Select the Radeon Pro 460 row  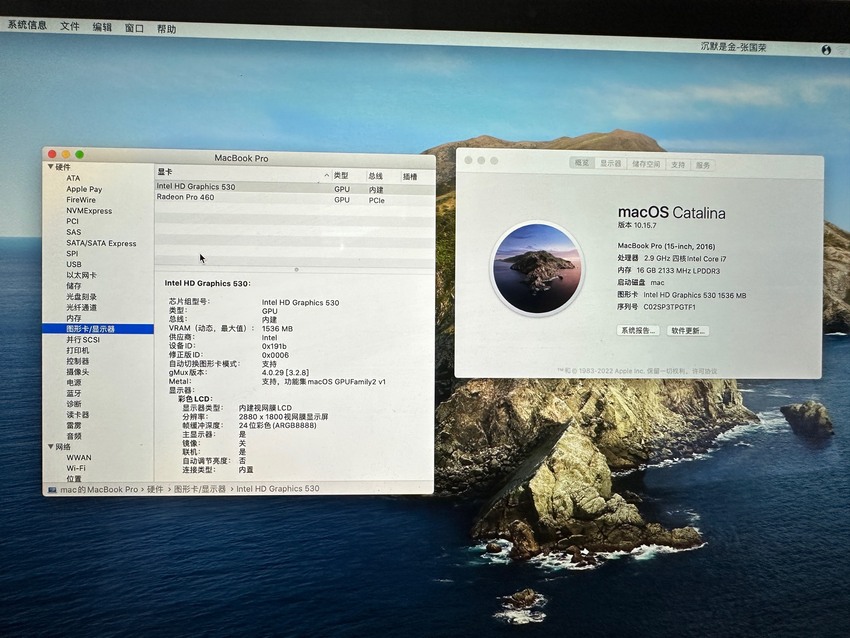[294, 198]
